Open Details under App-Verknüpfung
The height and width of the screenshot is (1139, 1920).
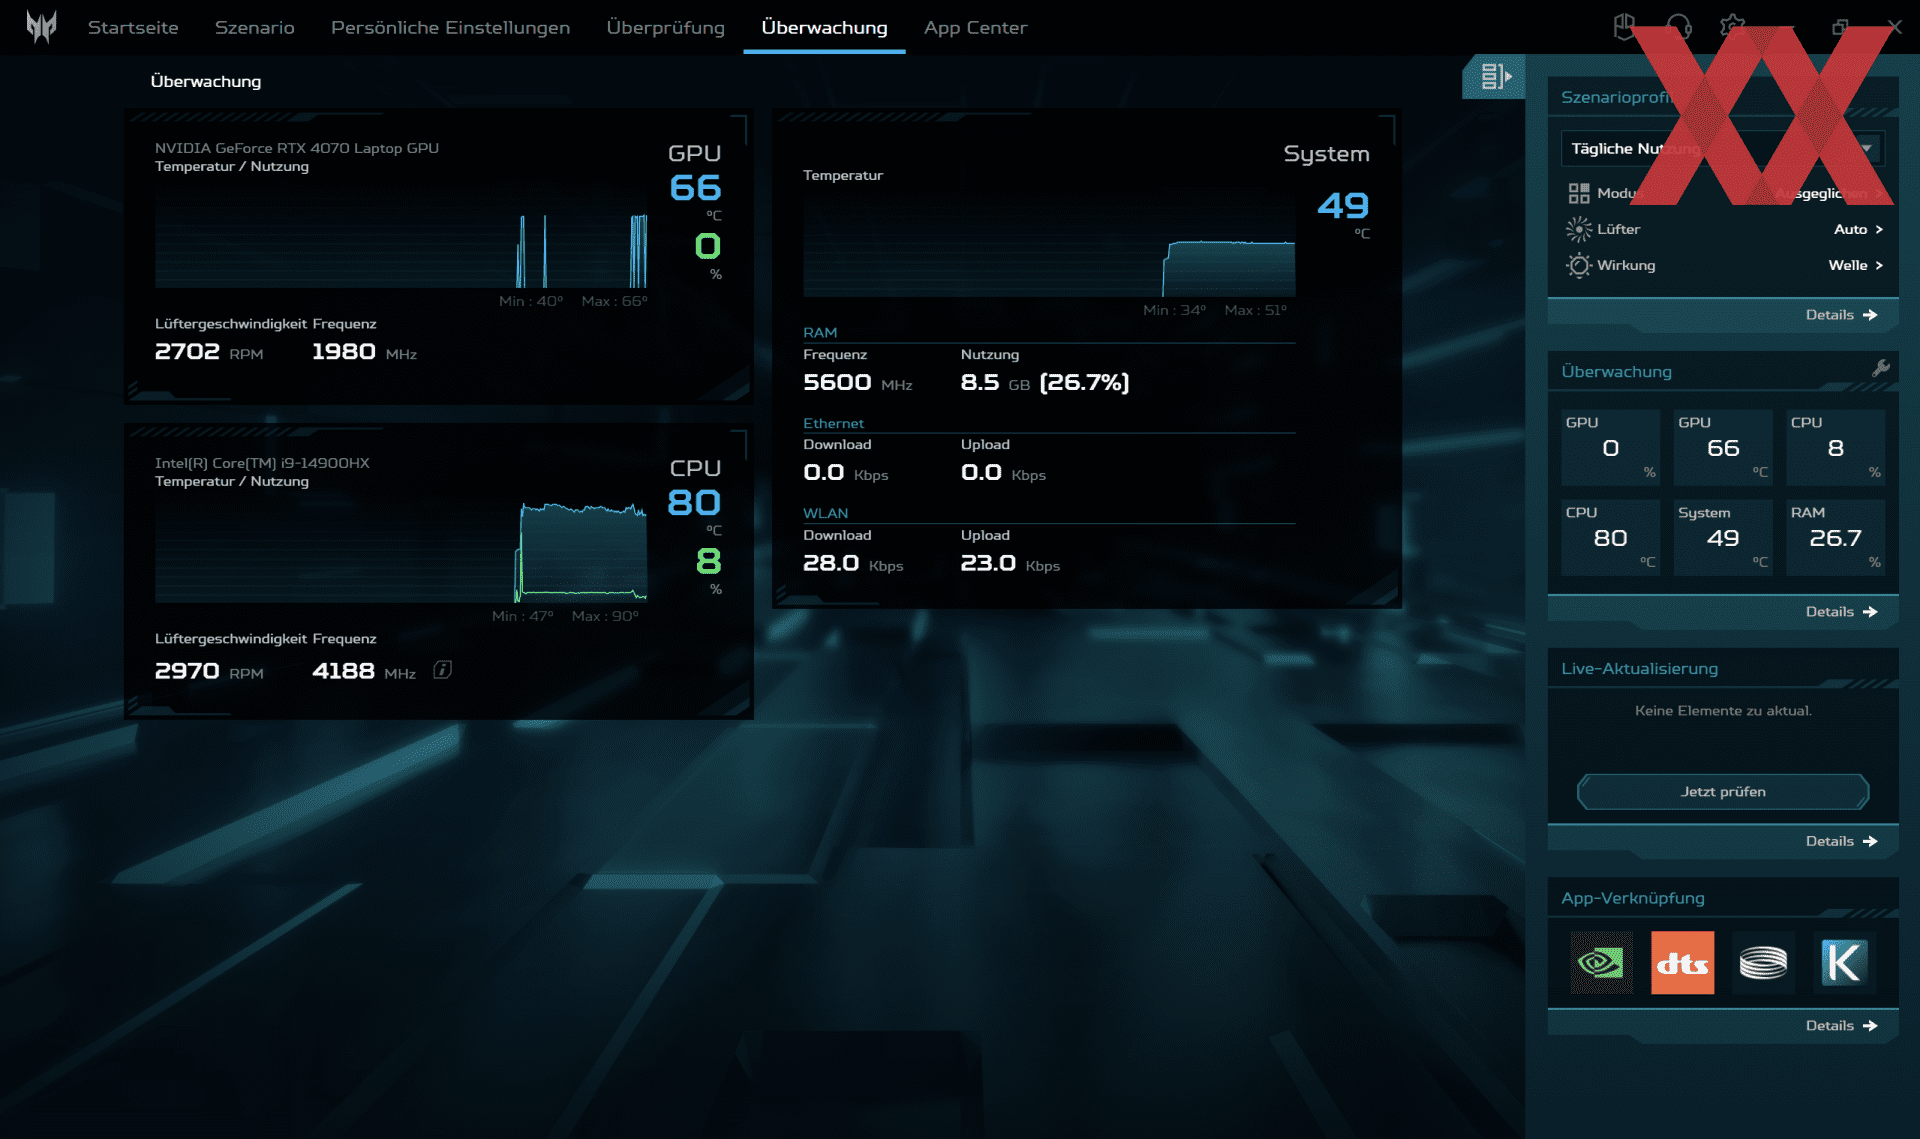pyautogui.click(x=1841, y=1026)
